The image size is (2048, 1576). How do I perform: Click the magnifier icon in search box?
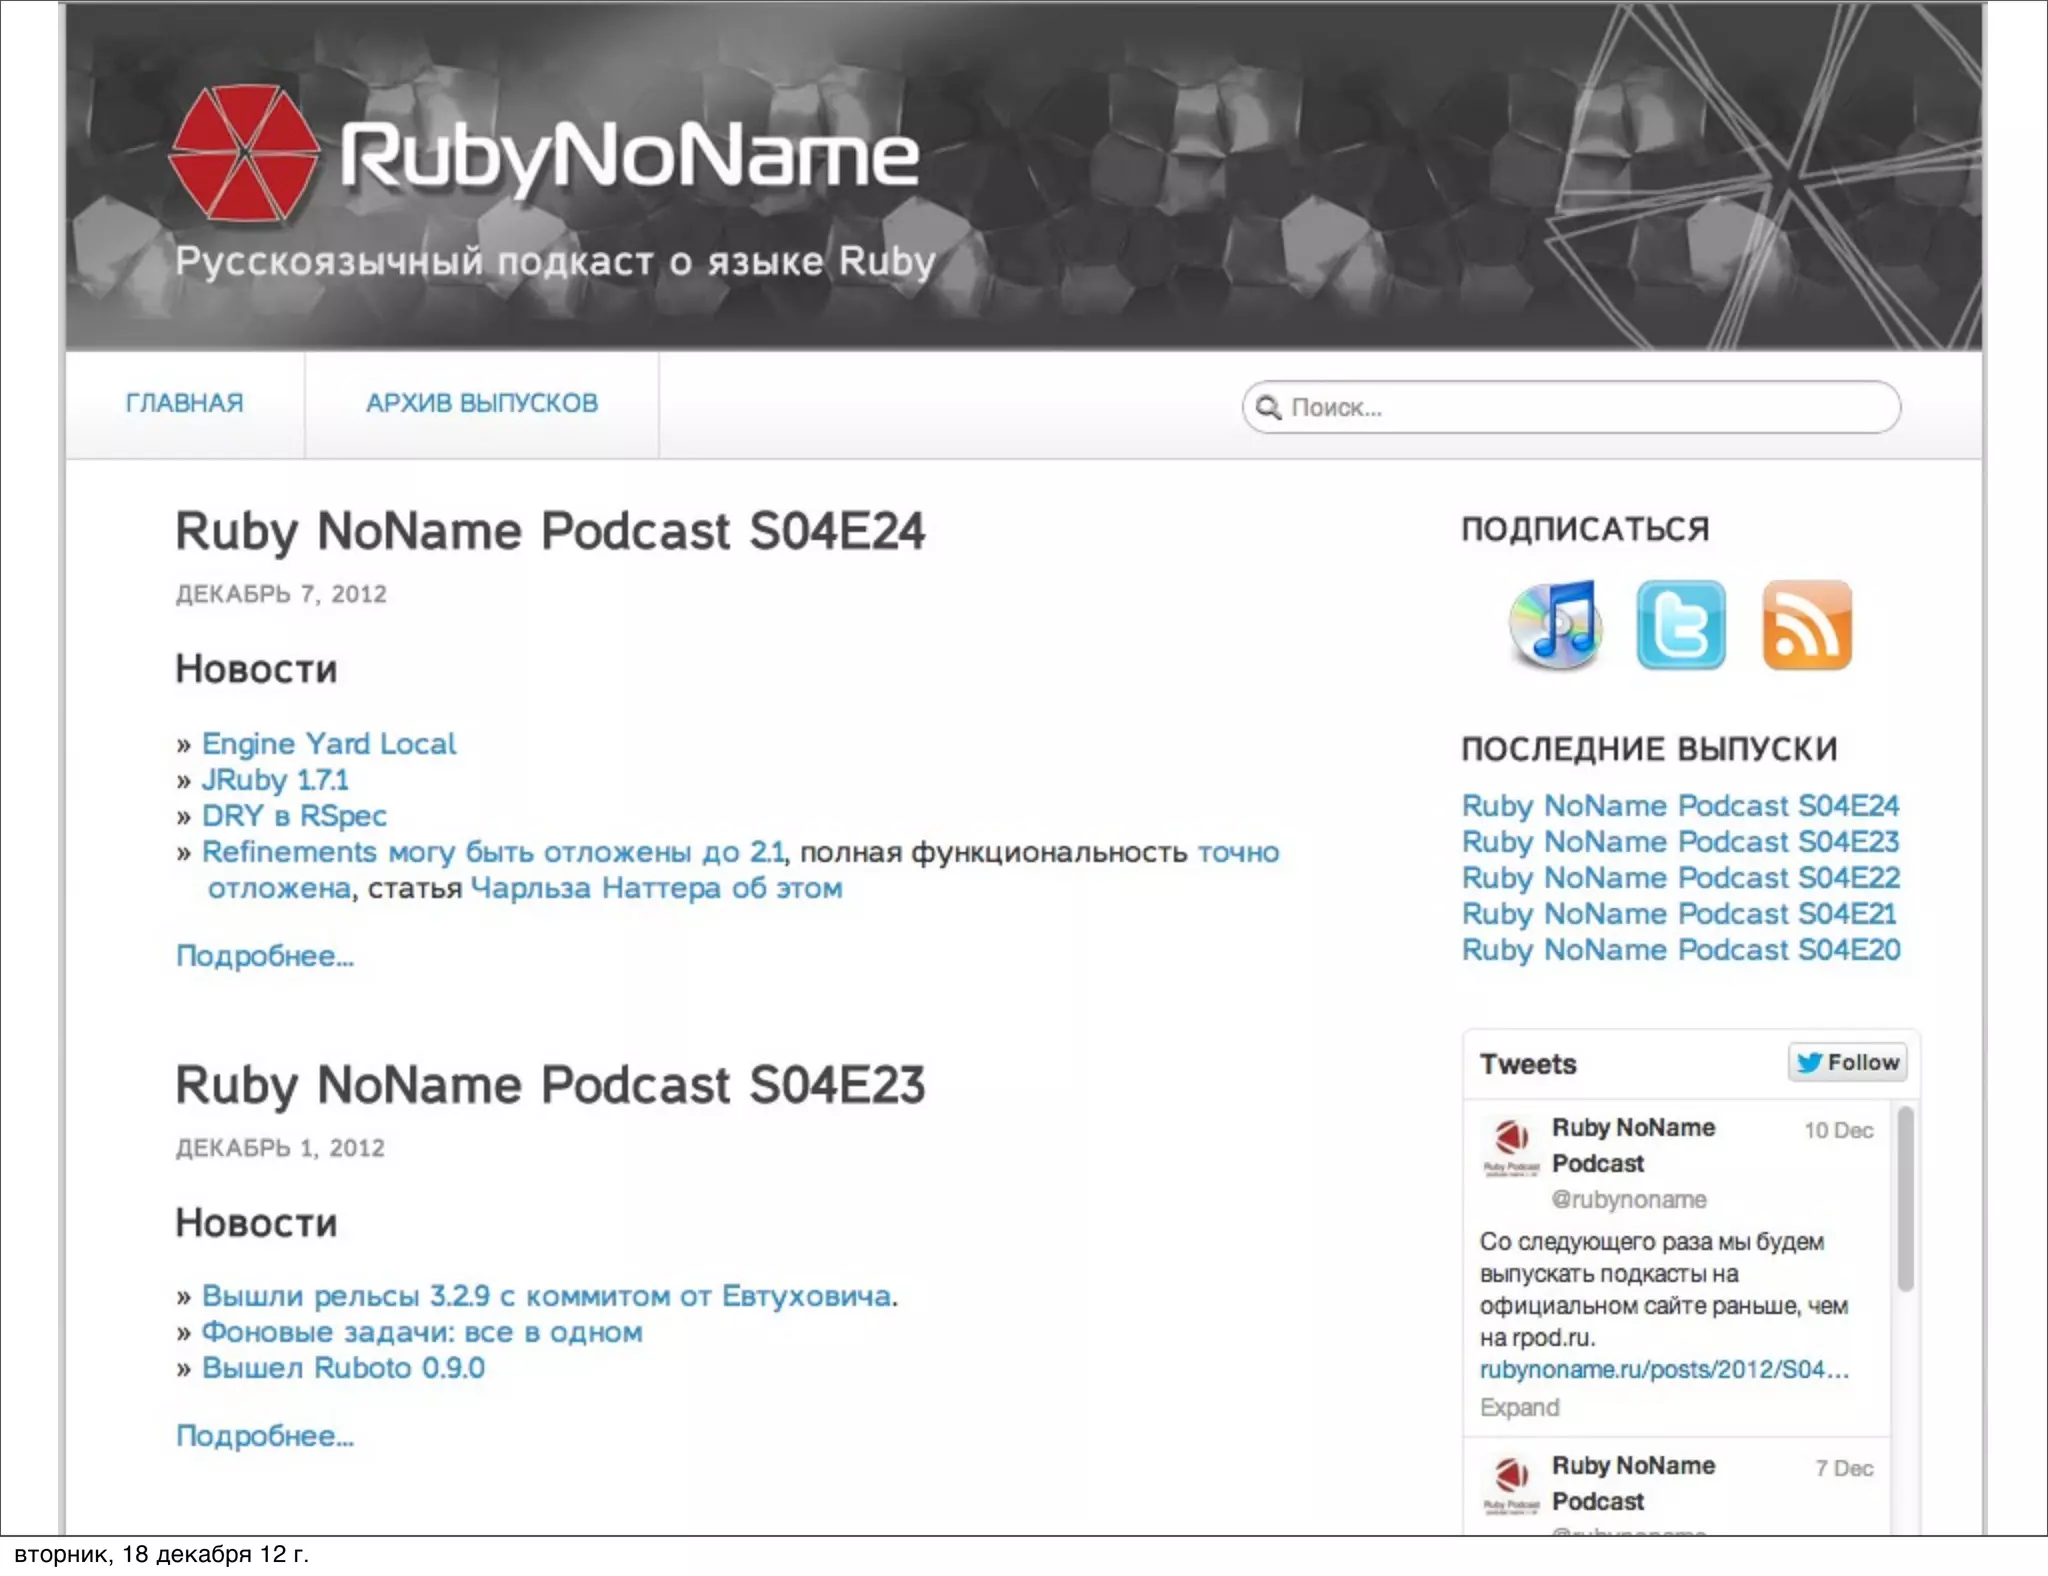(x=1268, y=407)
